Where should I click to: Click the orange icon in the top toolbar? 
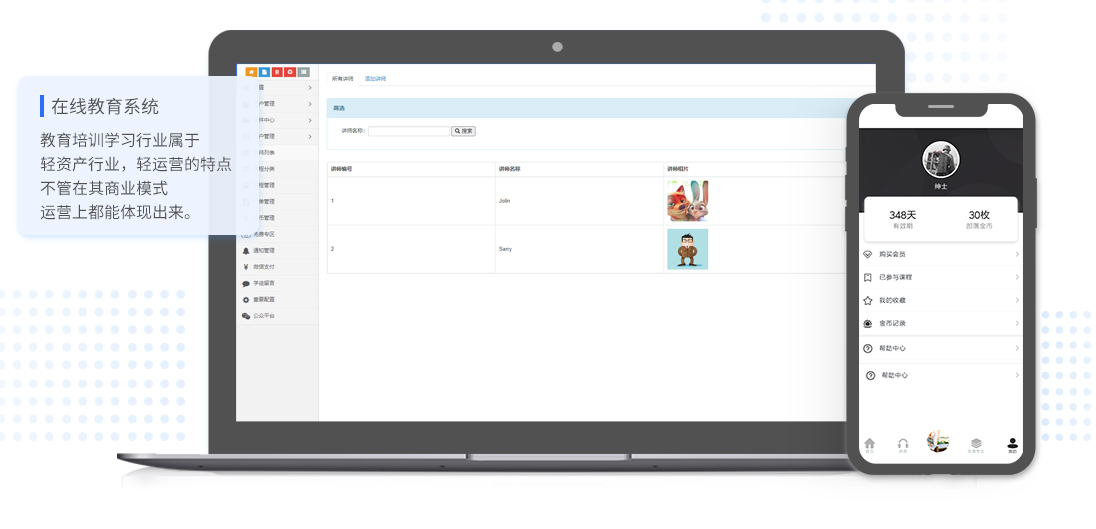pyautogui.click(x=251, y=72)
